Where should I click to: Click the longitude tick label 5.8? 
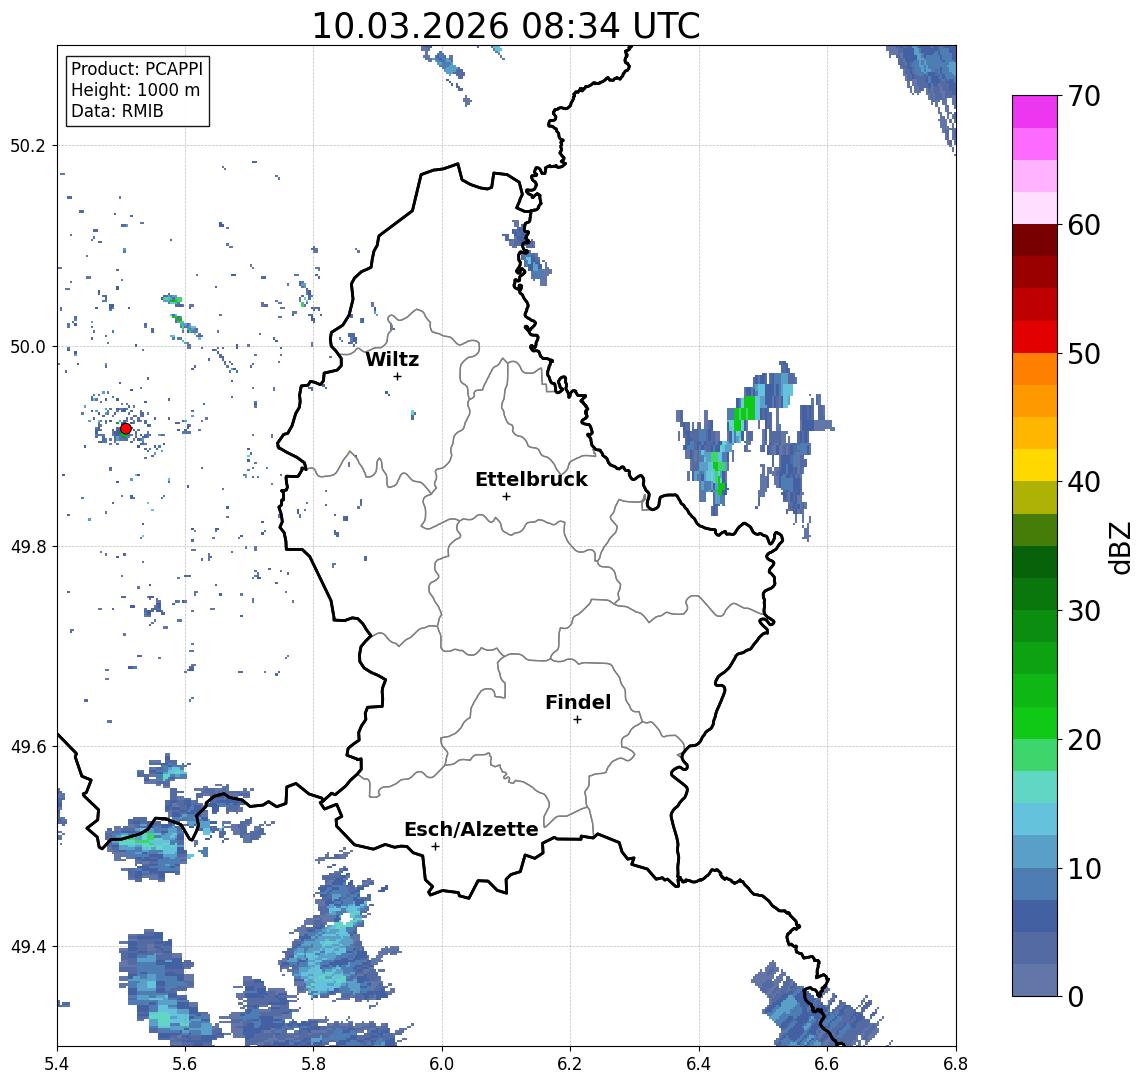(x=314, y=1064)
